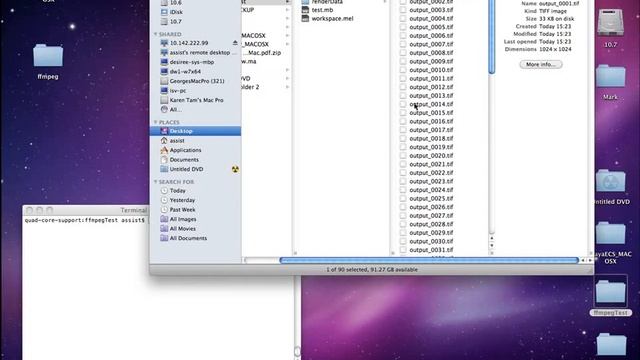Click the output_0005.tif file icon
The image size is (640, 360).
[403, 27]
